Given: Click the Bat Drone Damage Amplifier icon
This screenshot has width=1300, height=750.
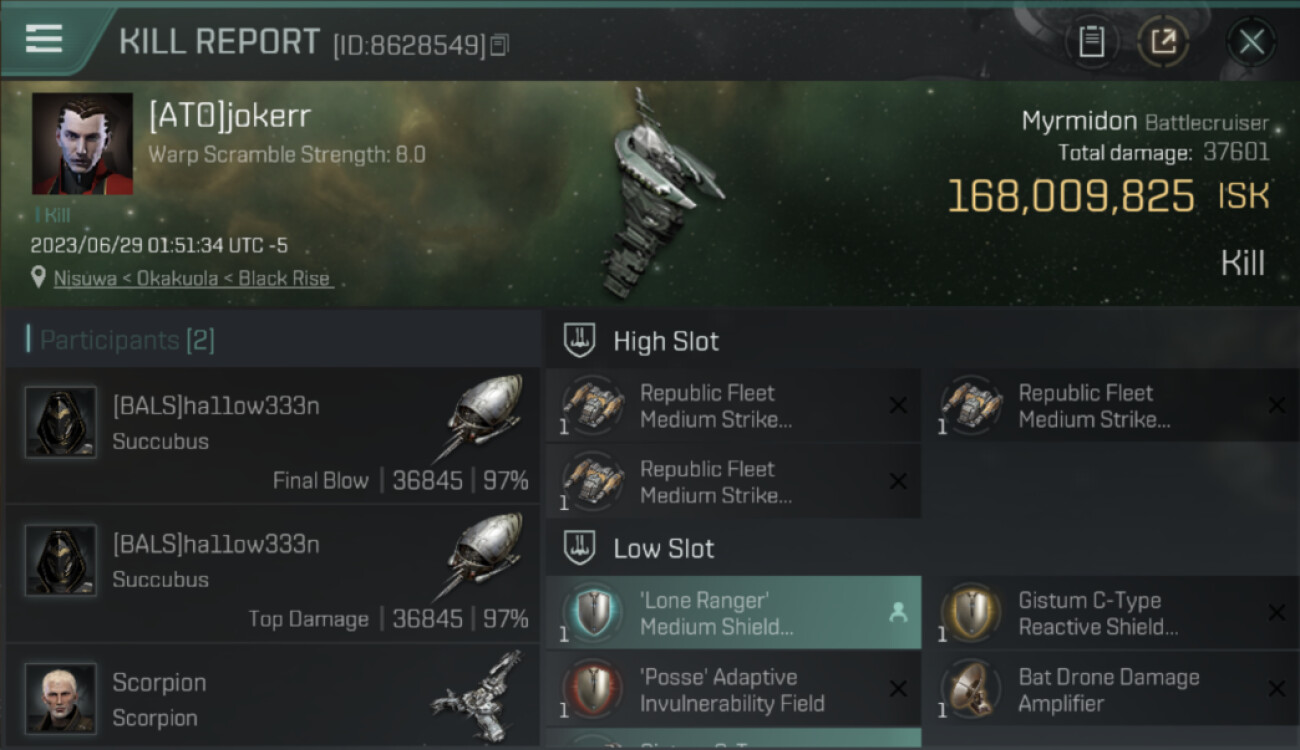Looking at the screenshot, I should click(x=971, y=689).
